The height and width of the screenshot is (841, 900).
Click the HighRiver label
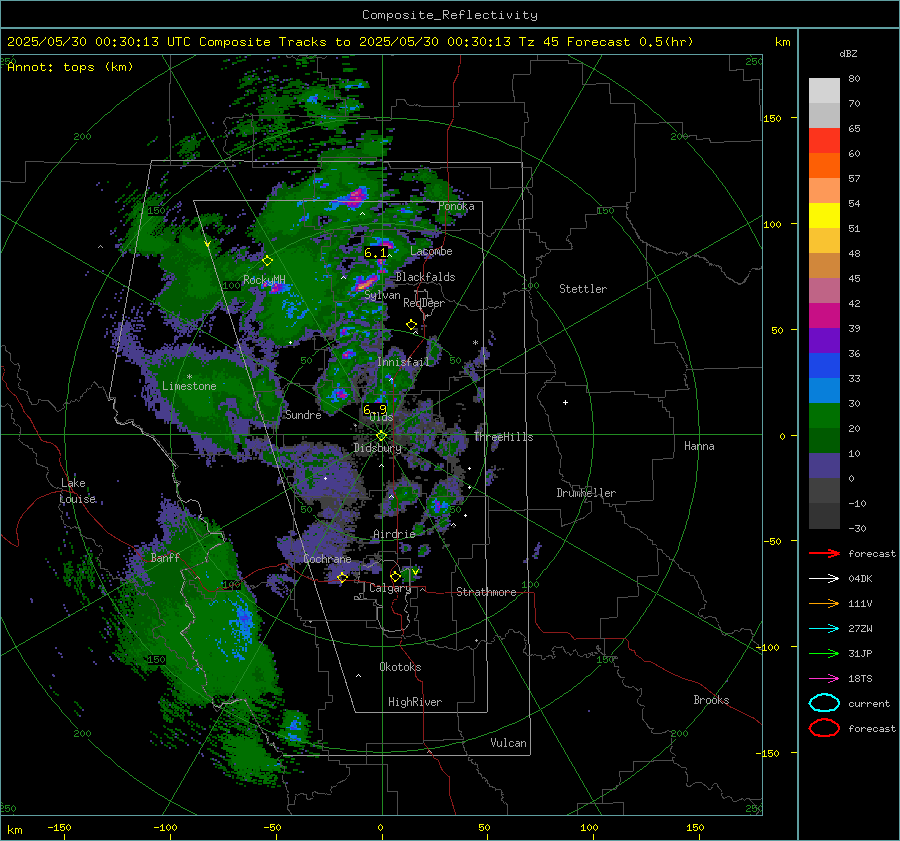tap(415, 702)
